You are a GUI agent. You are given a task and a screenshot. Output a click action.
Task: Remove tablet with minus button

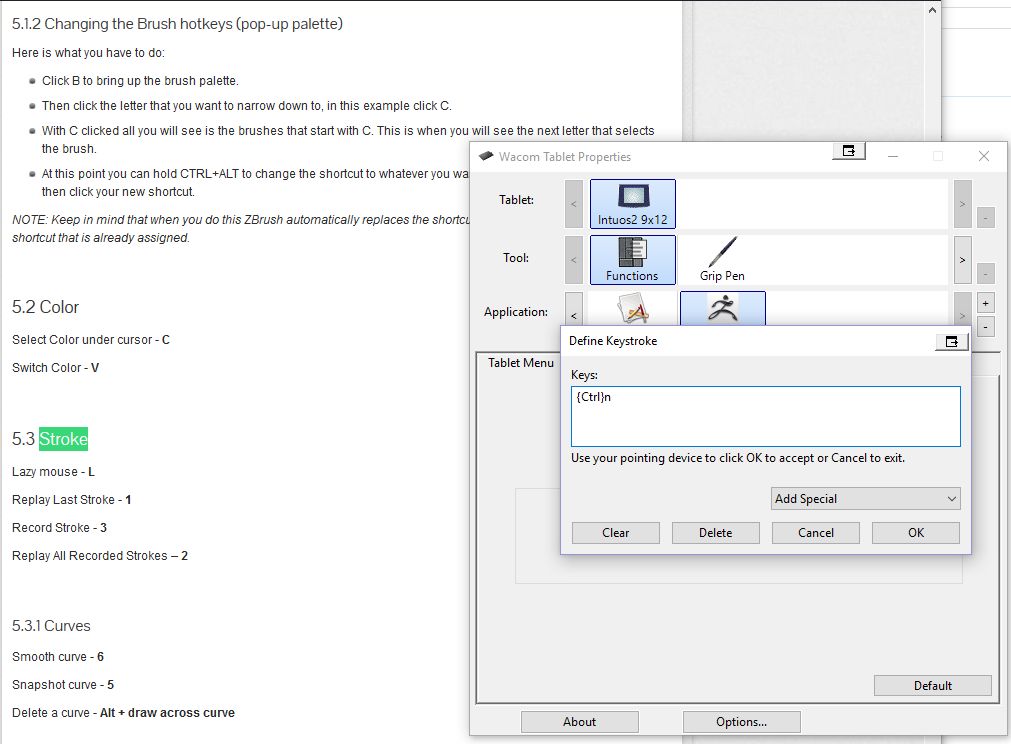tap(985, 218)
